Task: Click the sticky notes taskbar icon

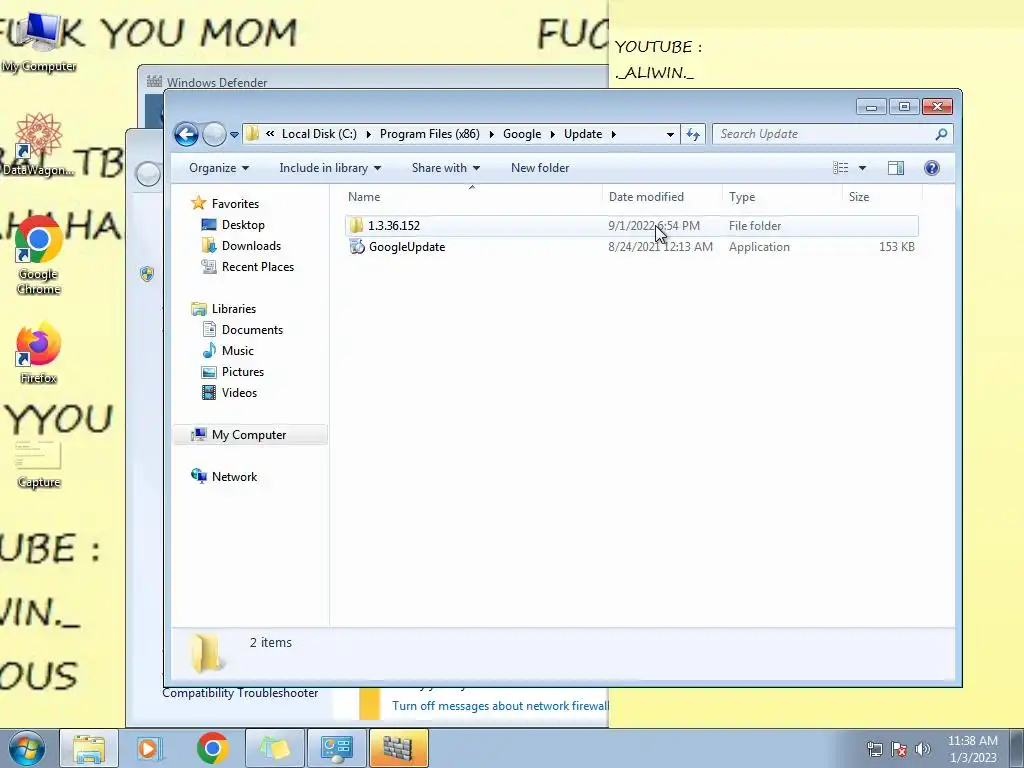Action: click(x=274, y=748)
